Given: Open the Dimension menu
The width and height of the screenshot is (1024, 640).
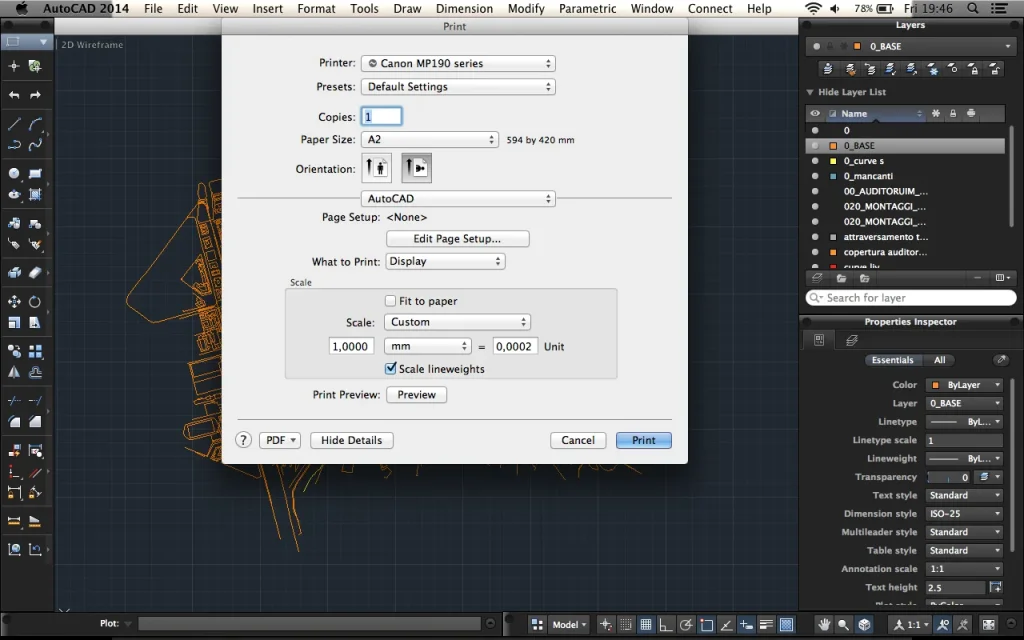Looking at the screenshot, I should coord(464,8).
